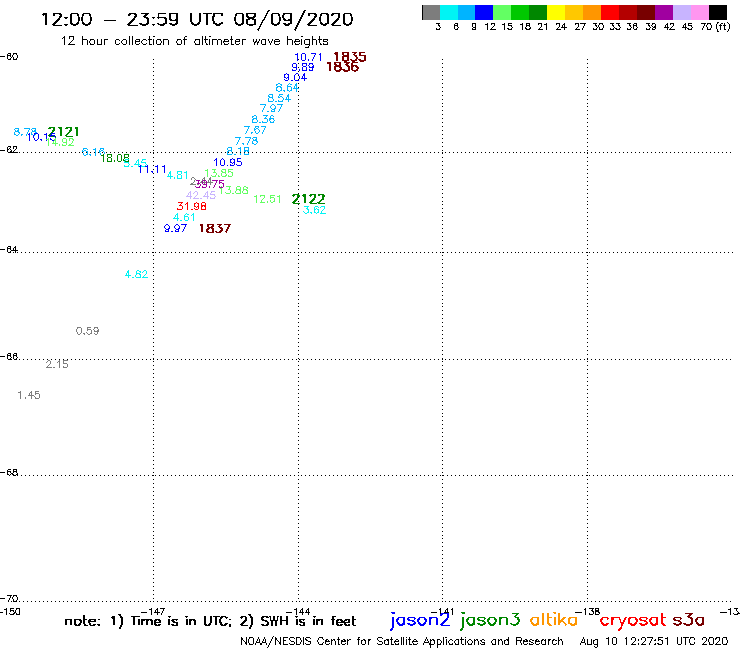Click the wave height value '13.88'
The image size is (740, 650).
(234, 190)
